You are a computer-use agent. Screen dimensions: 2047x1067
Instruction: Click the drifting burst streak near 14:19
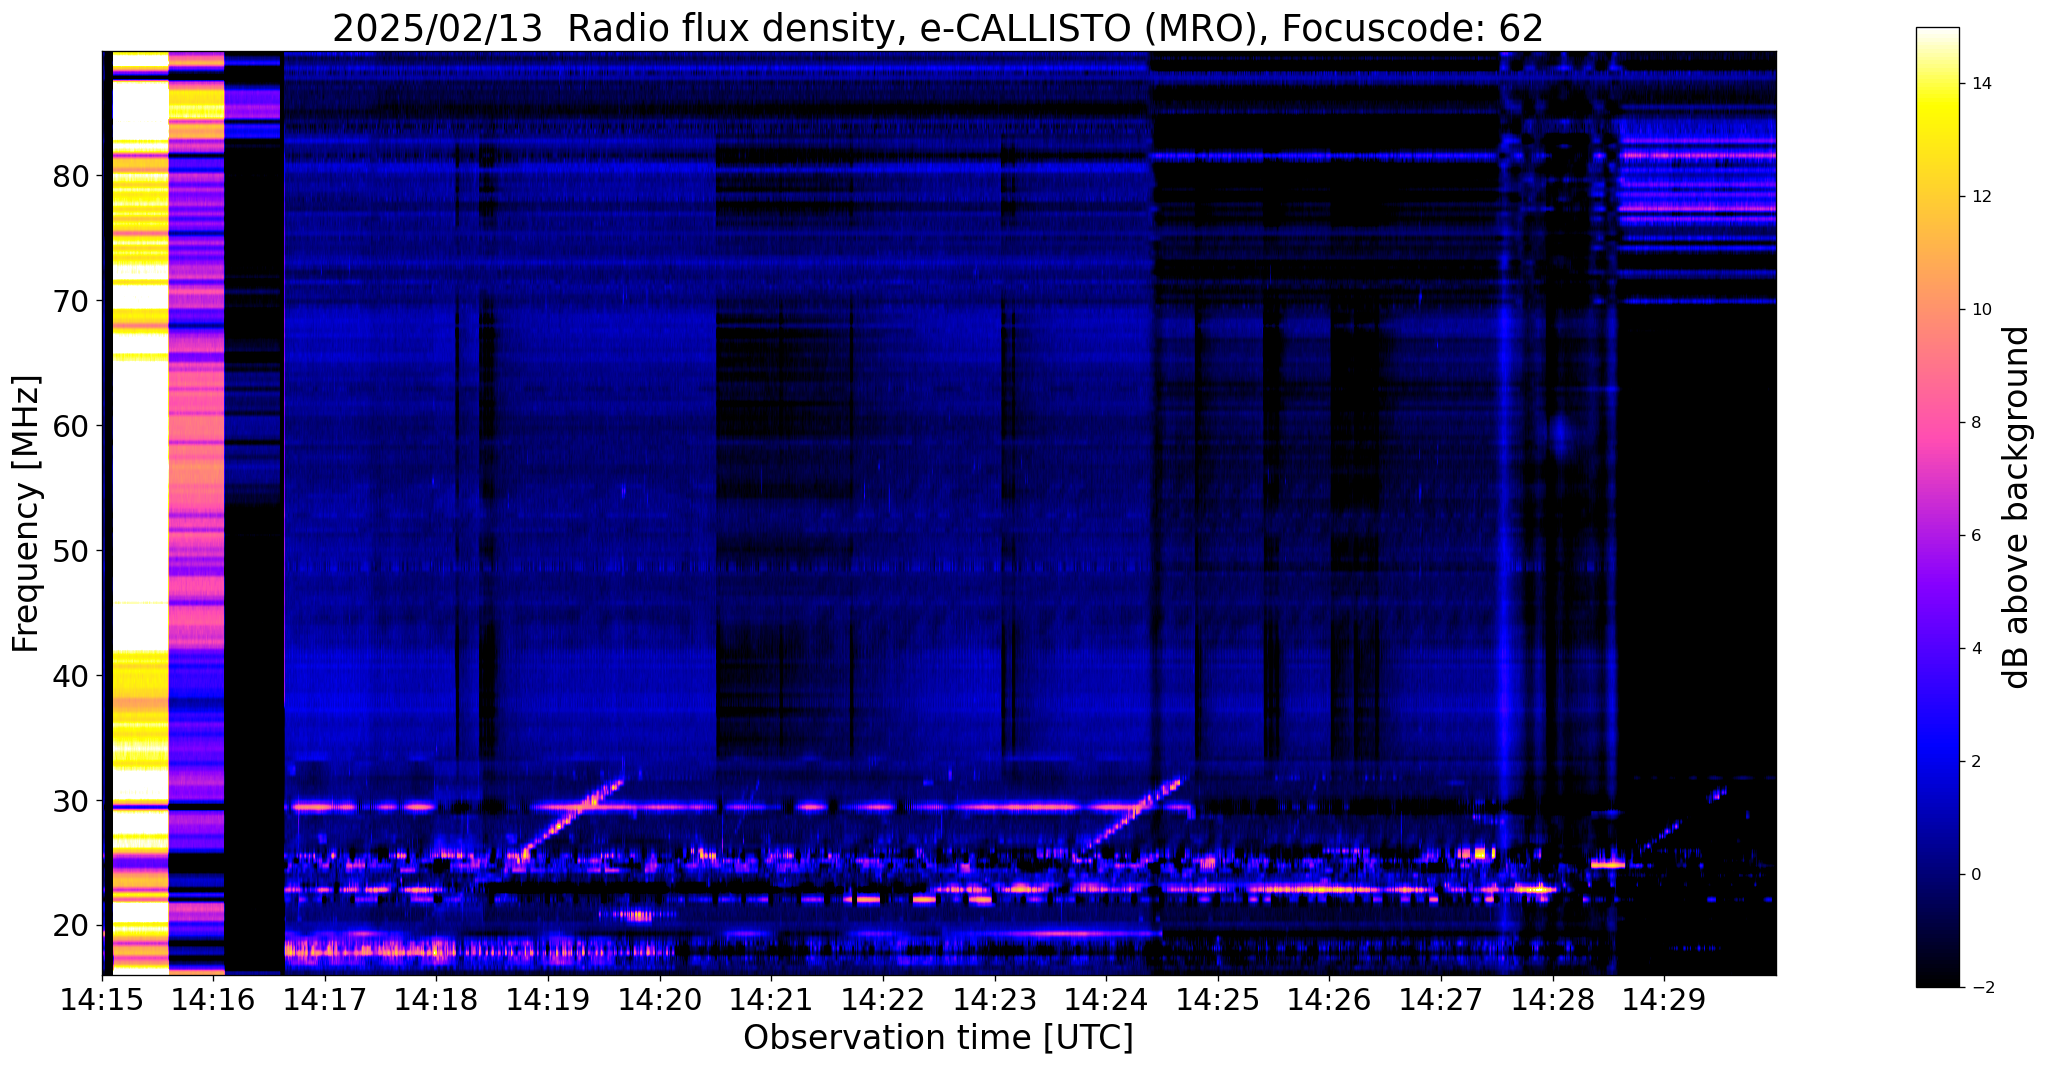pyautogui.click(x=570, y=819)
